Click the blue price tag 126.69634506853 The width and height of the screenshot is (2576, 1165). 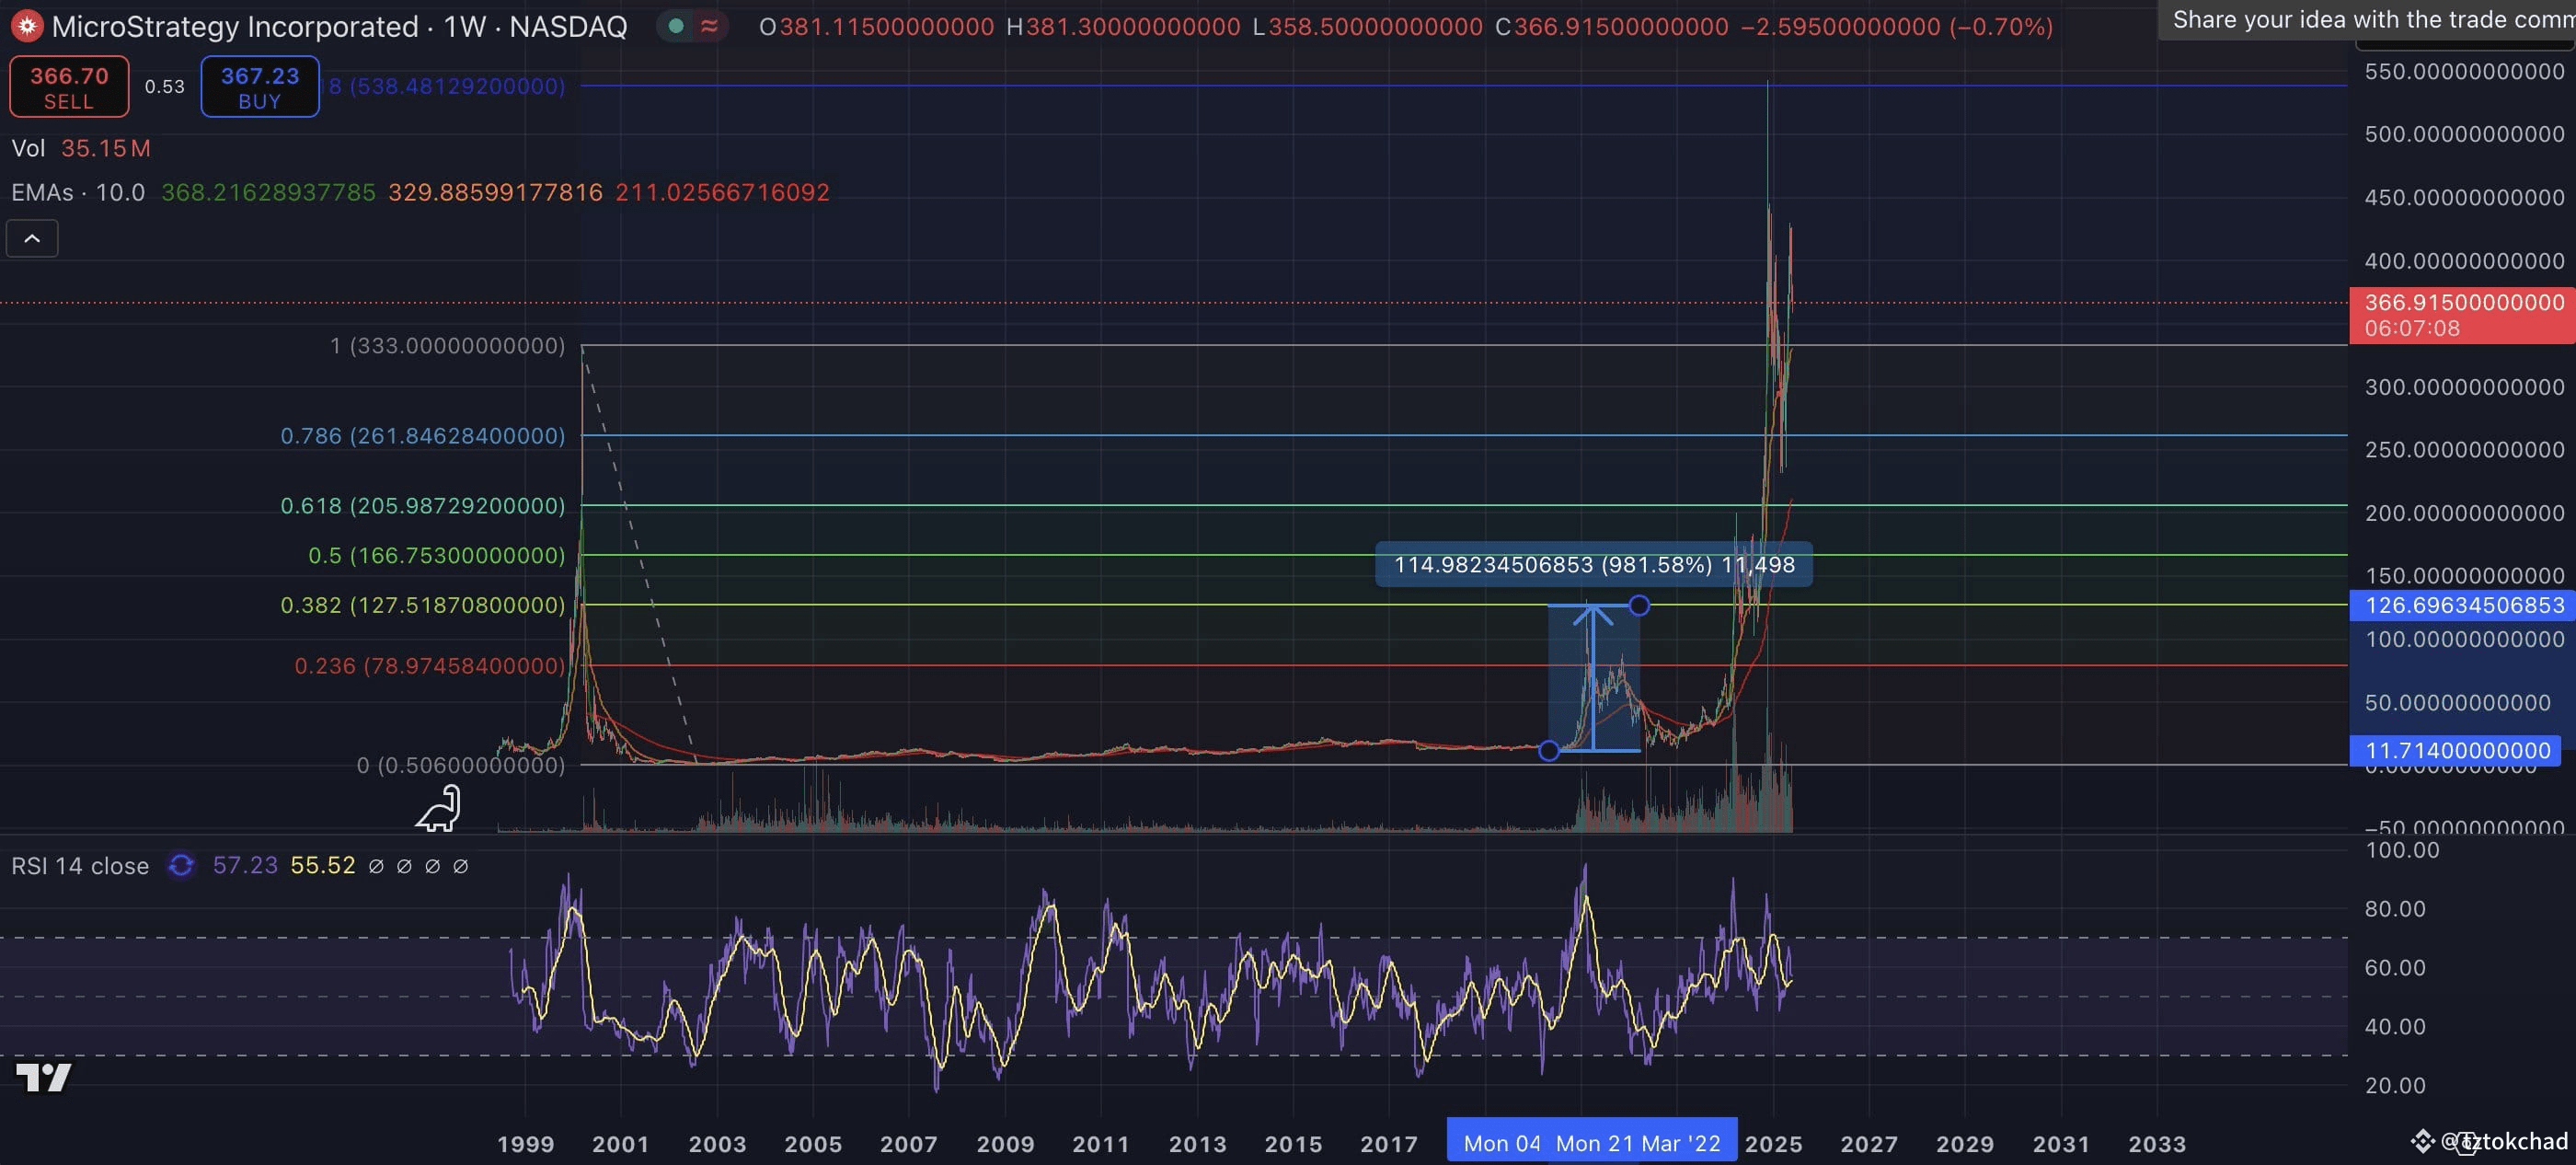point(2462,605)
